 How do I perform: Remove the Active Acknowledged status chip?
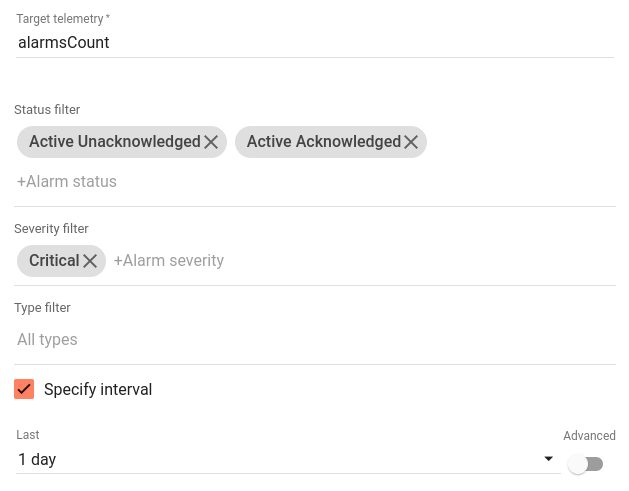[x=411, y=142]
